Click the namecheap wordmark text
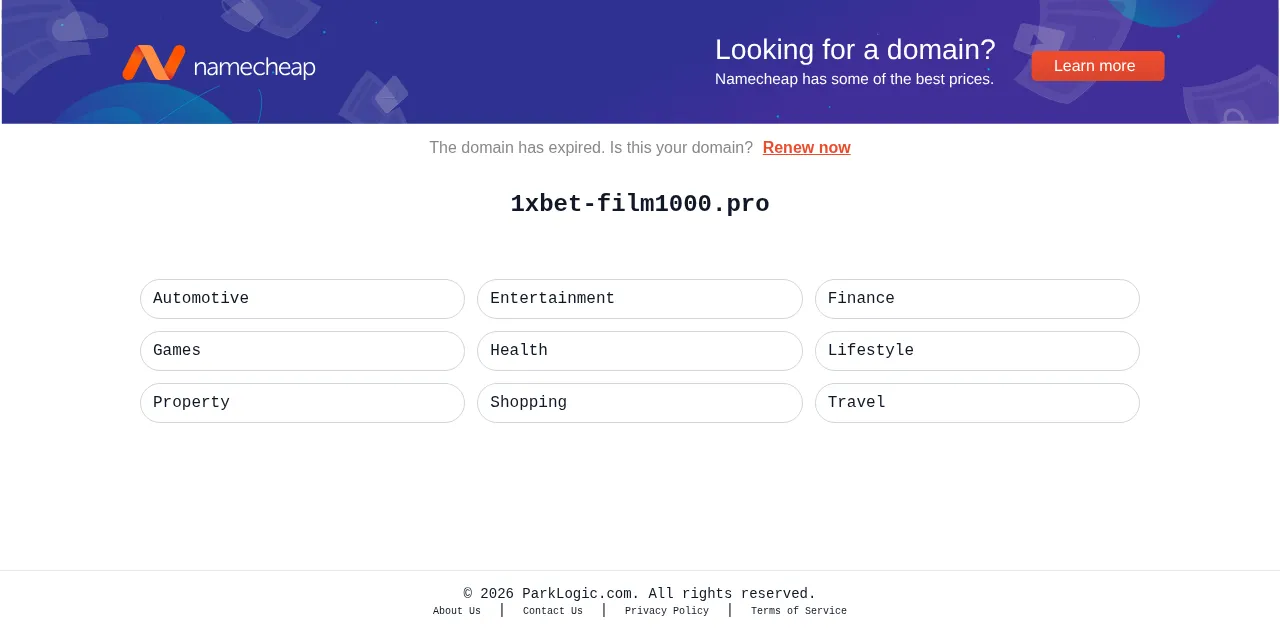The width and height of the screenshot is (1280, 633). point(254,68)
